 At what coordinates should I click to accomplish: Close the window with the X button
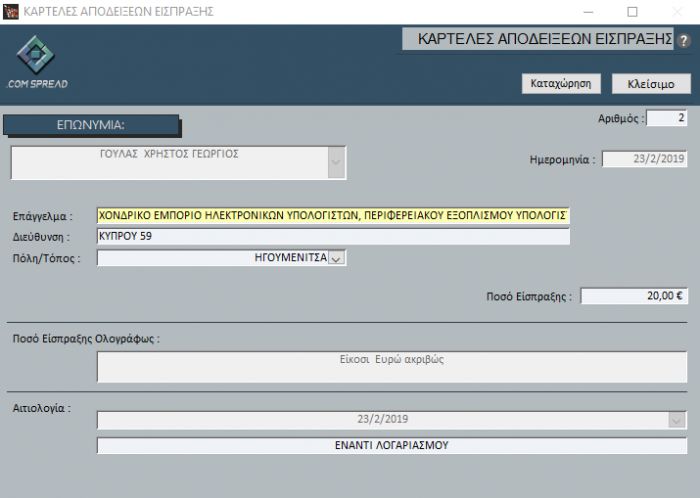click(677, 12)
